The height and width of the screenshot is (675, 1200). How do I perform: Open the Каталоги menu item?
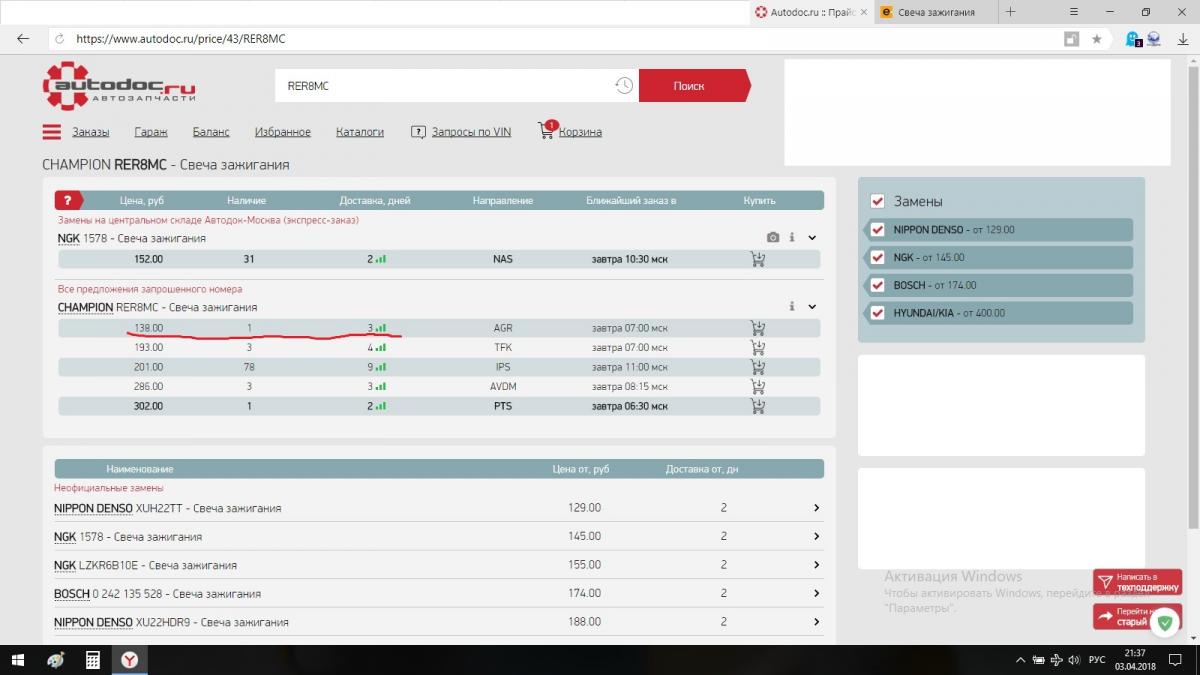coord(360,132)
